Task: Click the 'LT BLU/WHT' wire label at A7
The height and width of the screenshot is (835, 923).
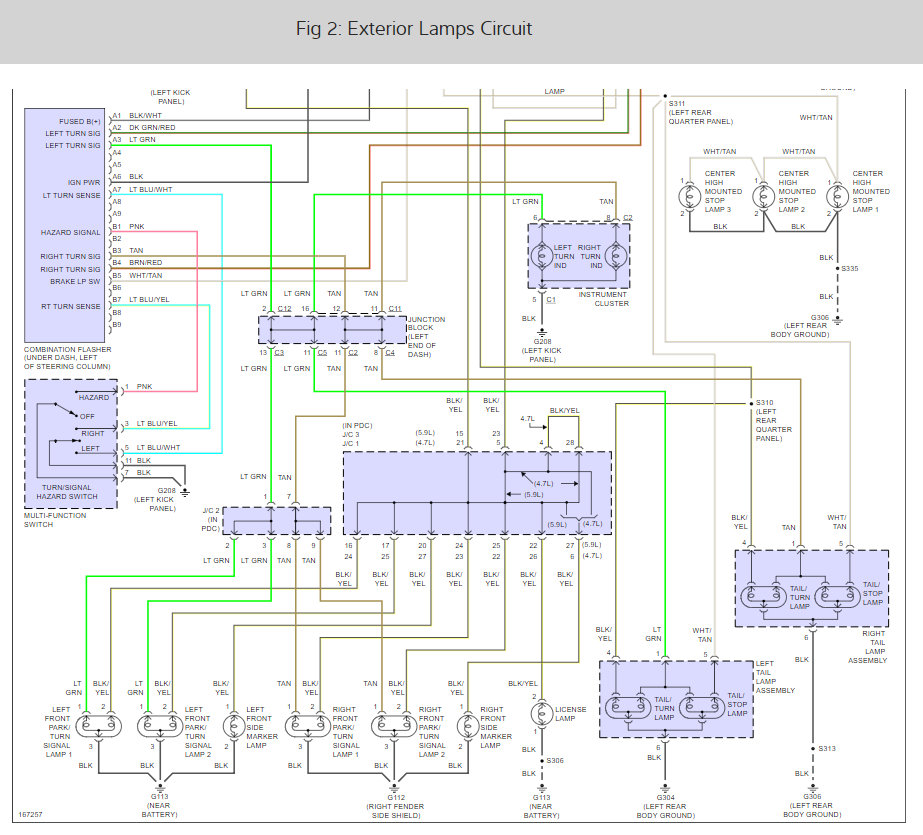Action: click(x=151, y=189)
